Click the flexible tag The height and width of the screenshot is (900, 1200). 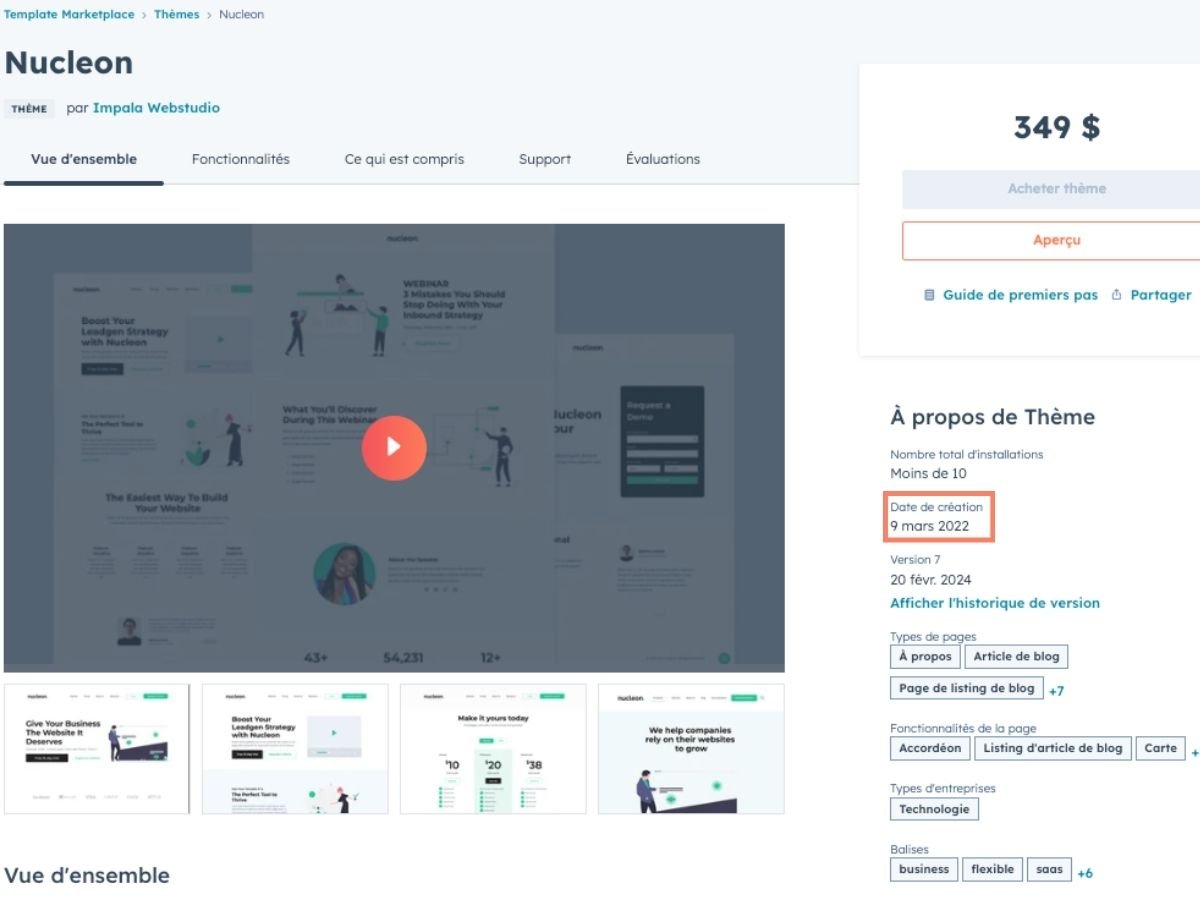tap(992, 869)
